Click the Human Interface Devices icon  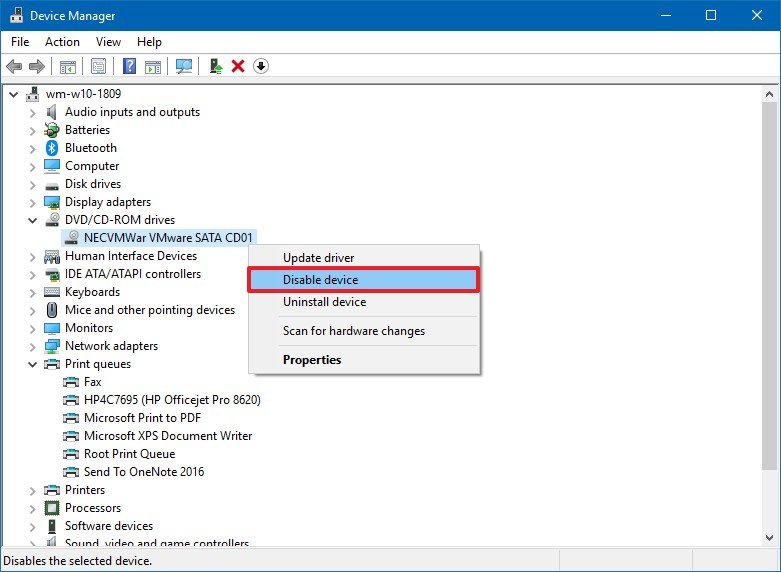coord(52,256)
